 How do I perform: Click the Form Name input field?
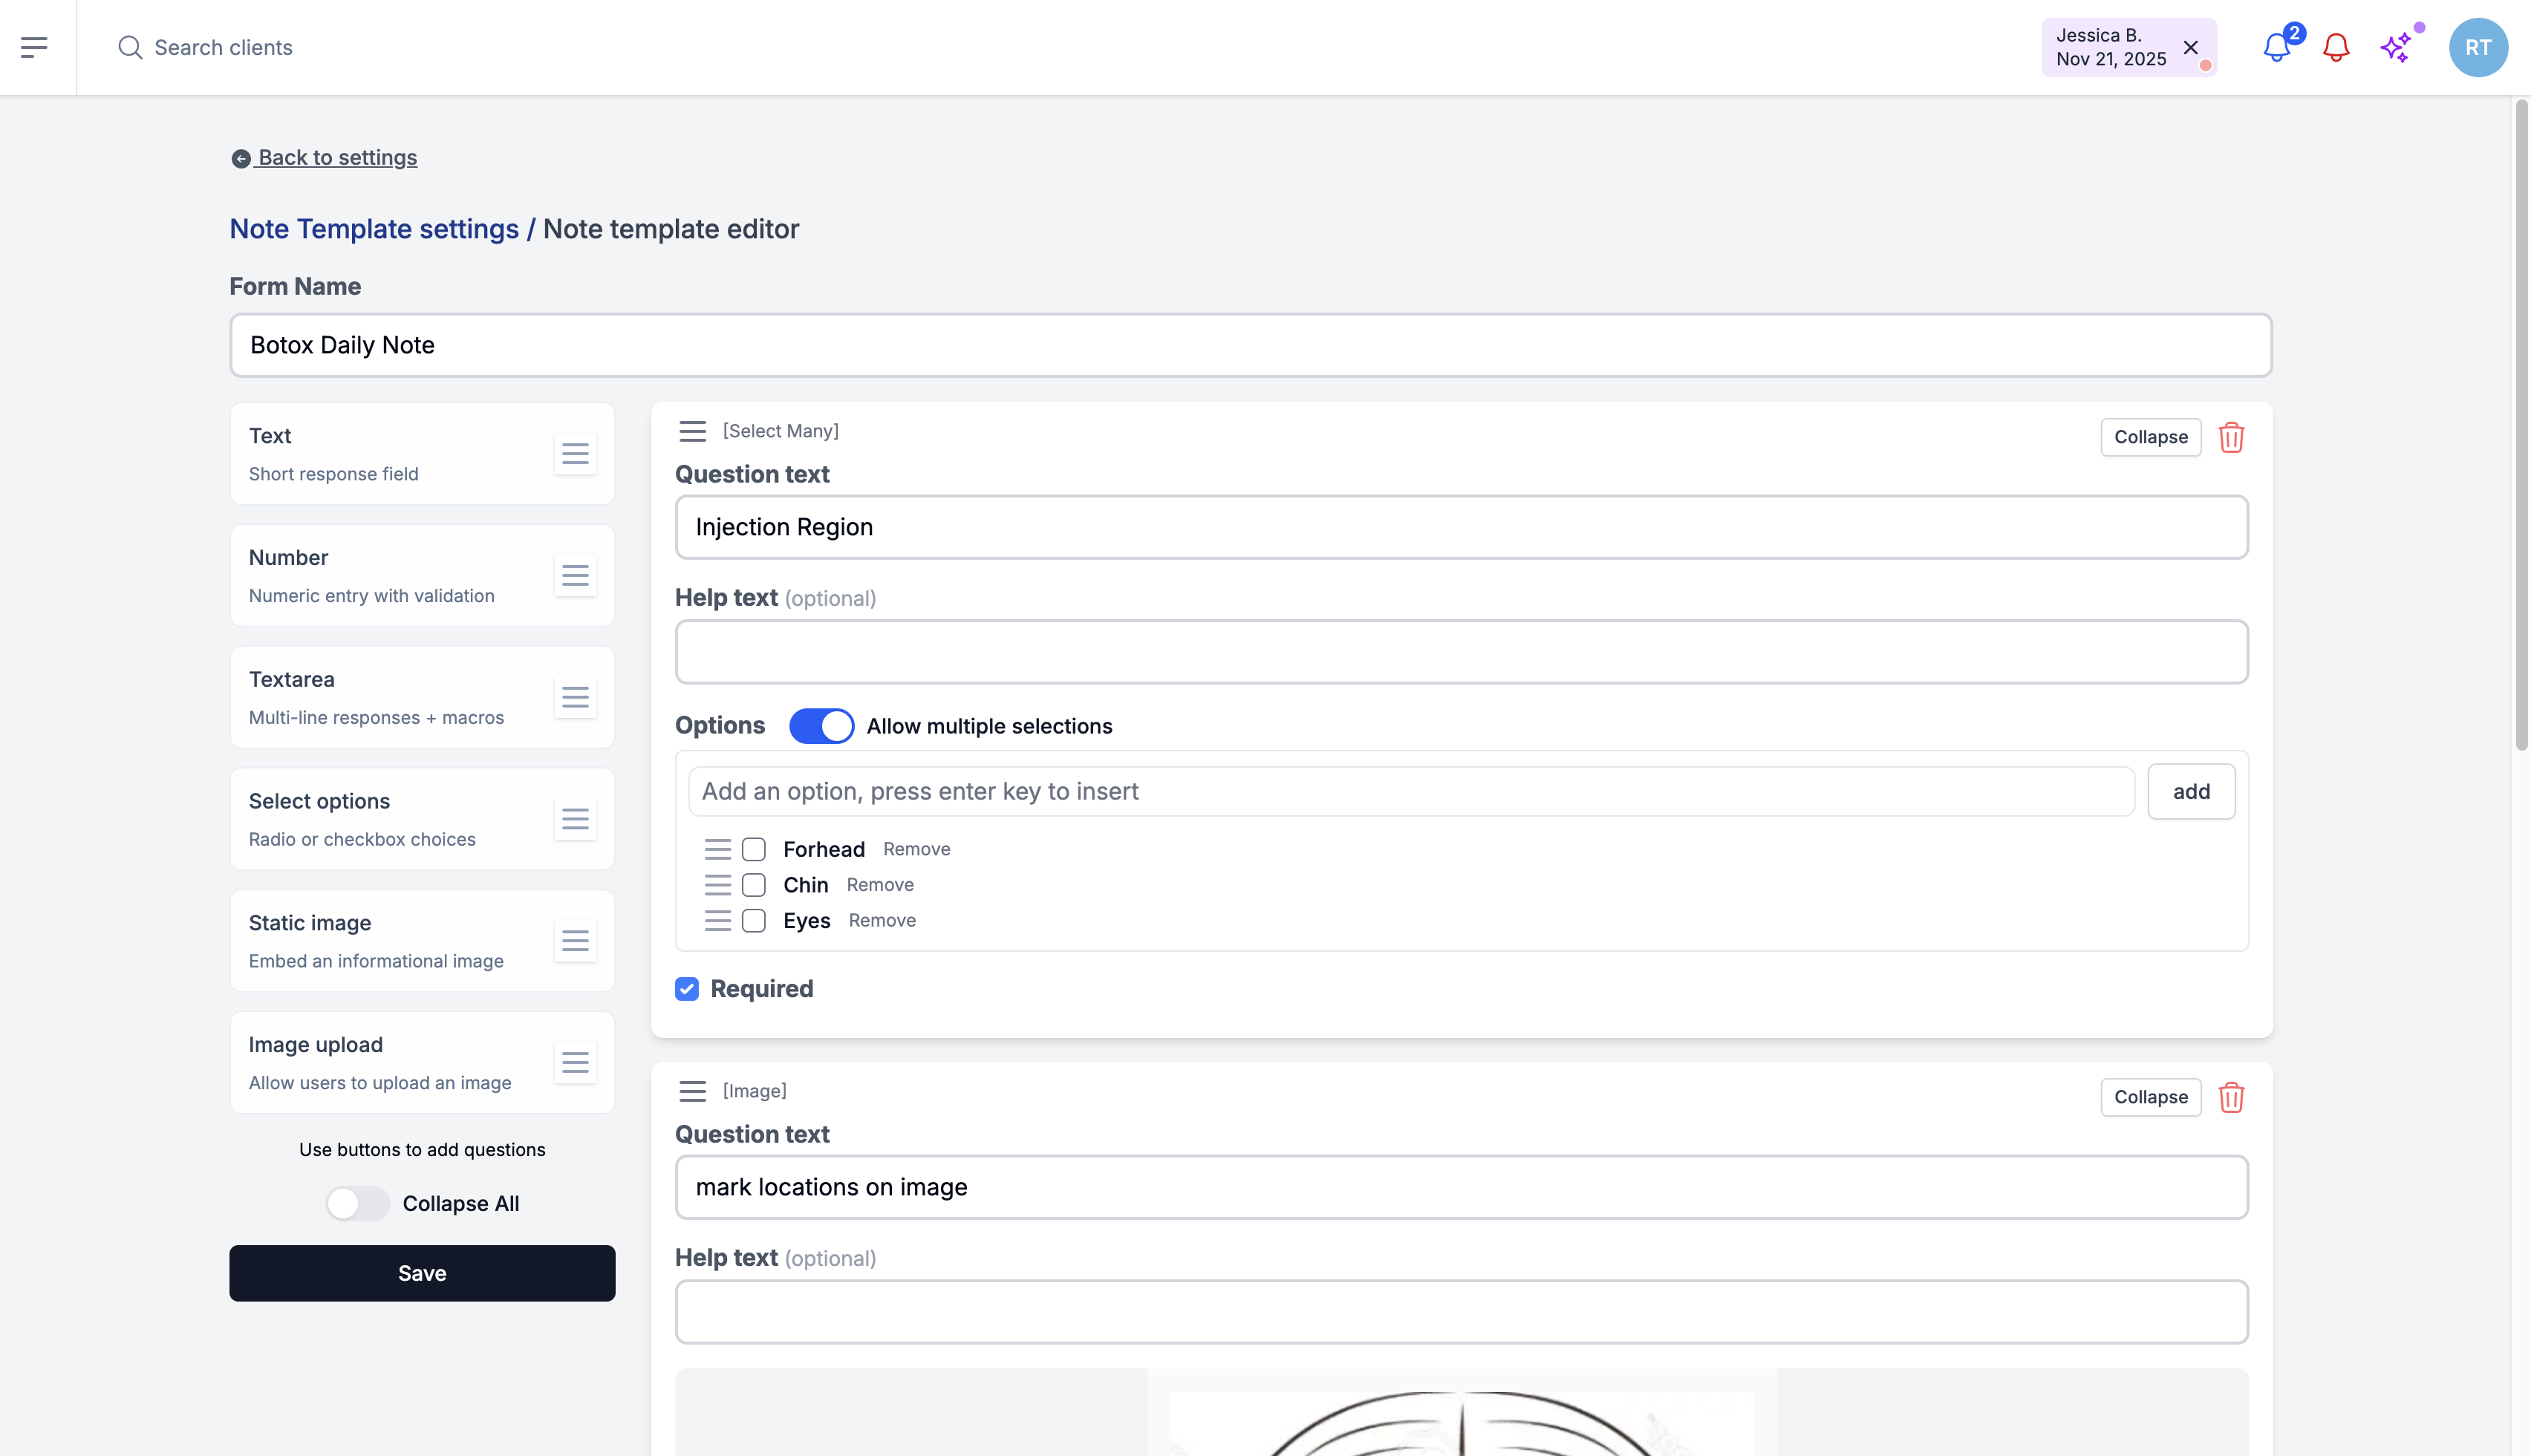pos(1250,345)
